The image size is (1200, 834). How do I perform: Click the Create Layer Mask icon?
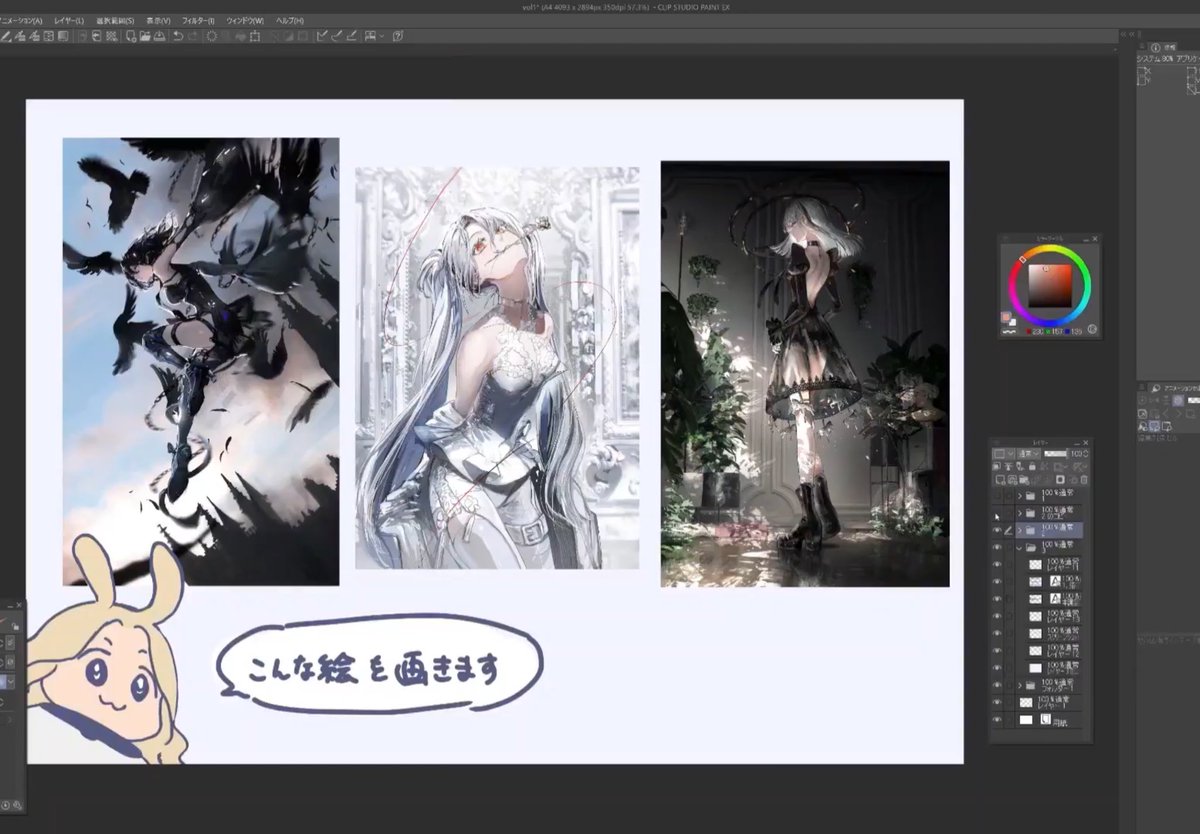click(x=1060, y=479)
